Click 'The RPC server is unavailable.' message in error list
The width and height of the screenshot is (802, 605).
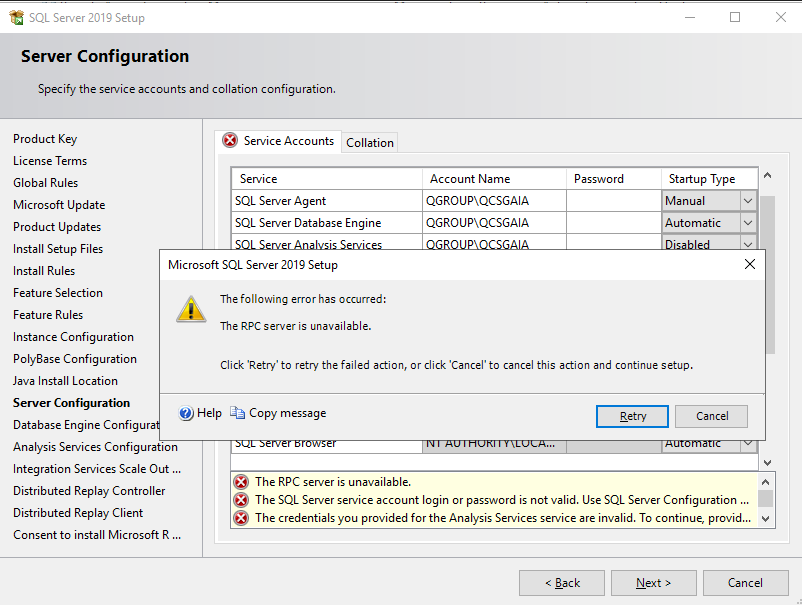pos(333,482)
